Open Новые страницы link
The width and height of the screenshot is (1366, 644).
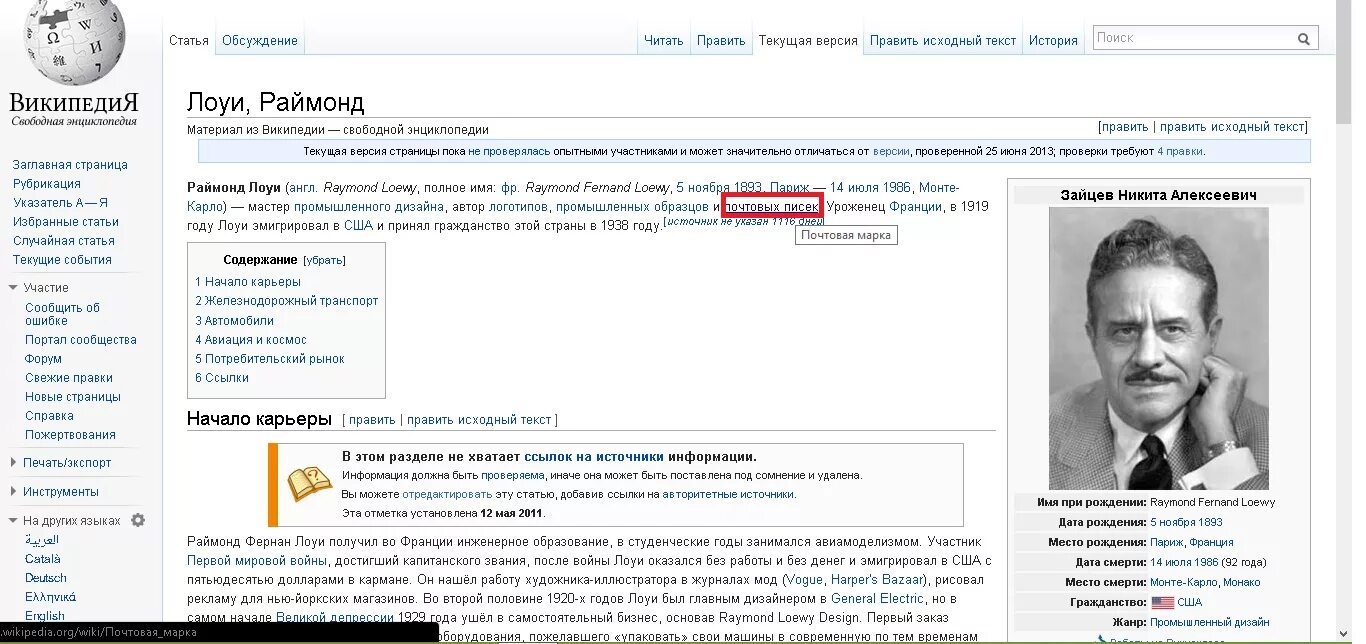click(72, 397)
